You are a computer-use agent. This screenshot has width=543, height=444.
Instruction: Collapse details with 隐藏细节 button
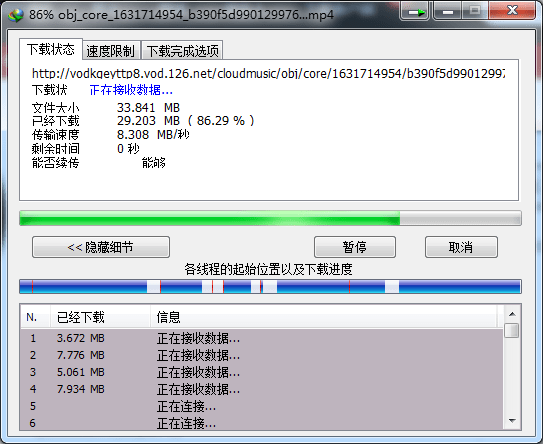101,247
